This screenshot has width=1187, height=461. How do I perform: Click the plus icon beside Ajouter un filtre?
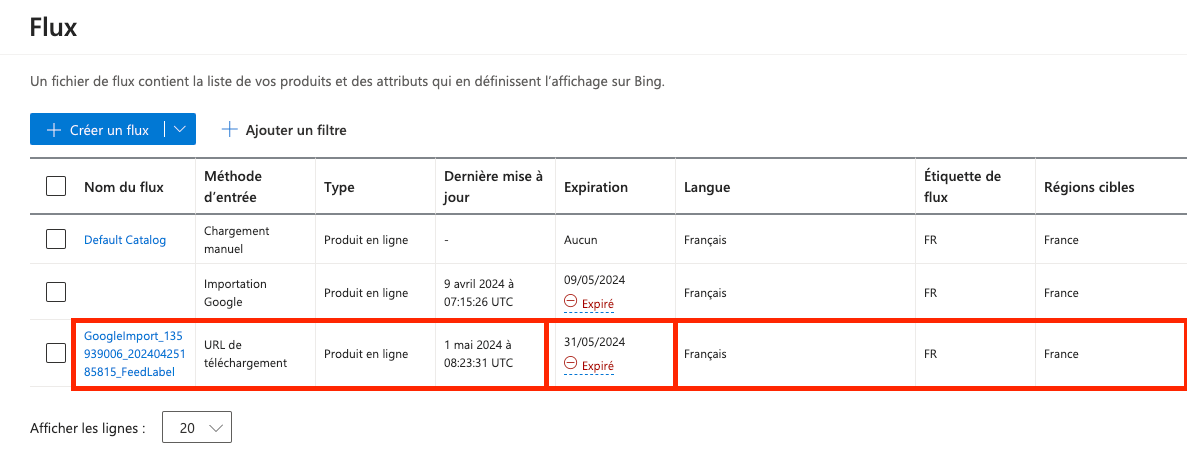(229, 129)
